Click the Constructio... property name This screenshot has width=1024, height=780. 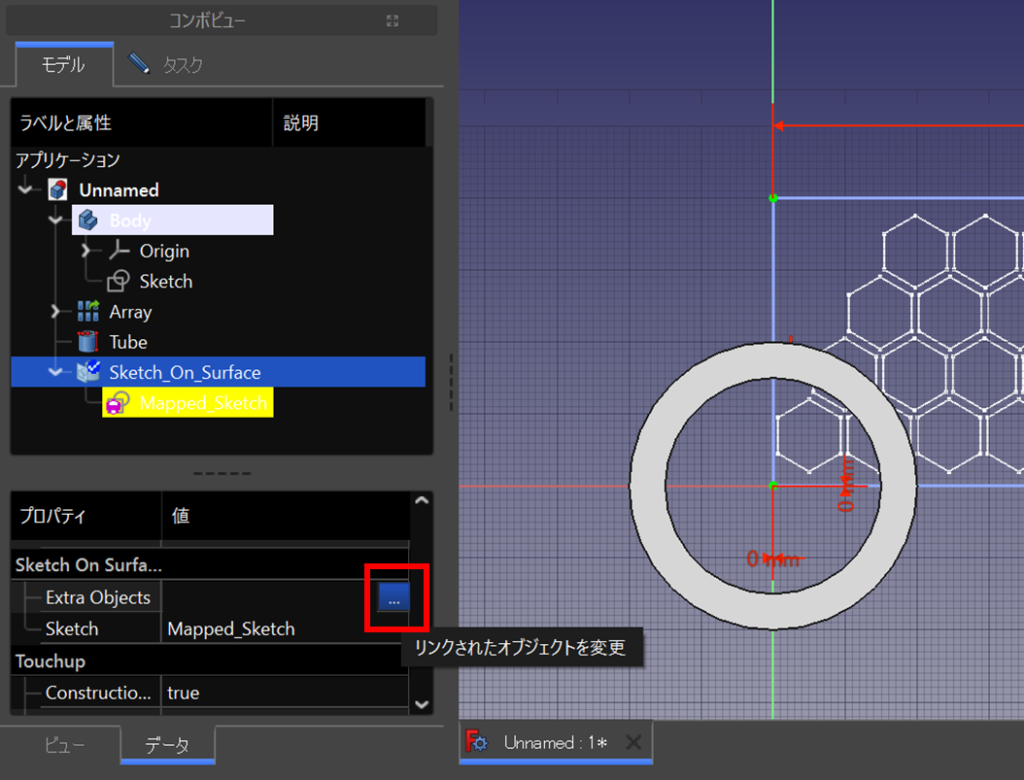point(98,692)
